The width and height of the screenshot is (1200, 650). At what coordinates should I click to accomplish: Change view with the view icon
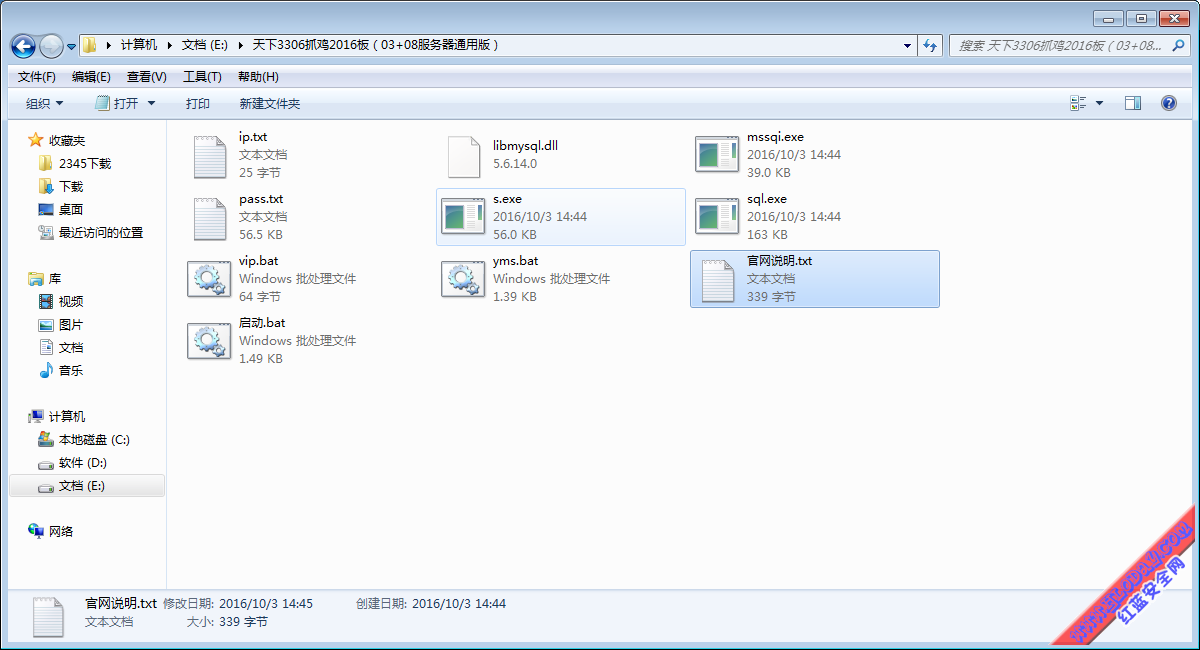coord(1078,103)
